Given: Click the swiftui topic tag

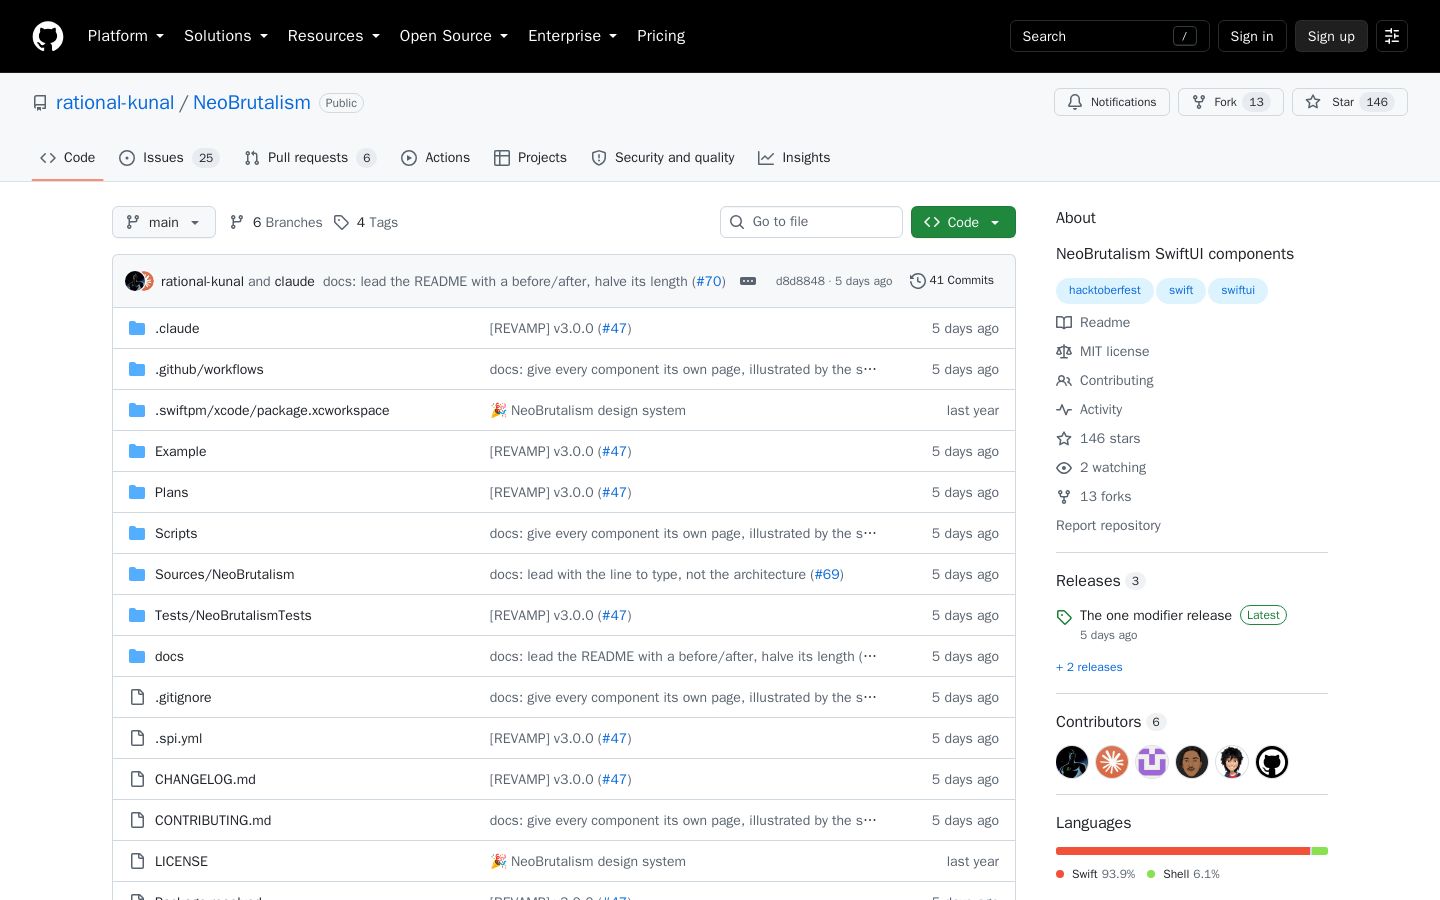Looking at the screenshot, I should [1237, 290].
